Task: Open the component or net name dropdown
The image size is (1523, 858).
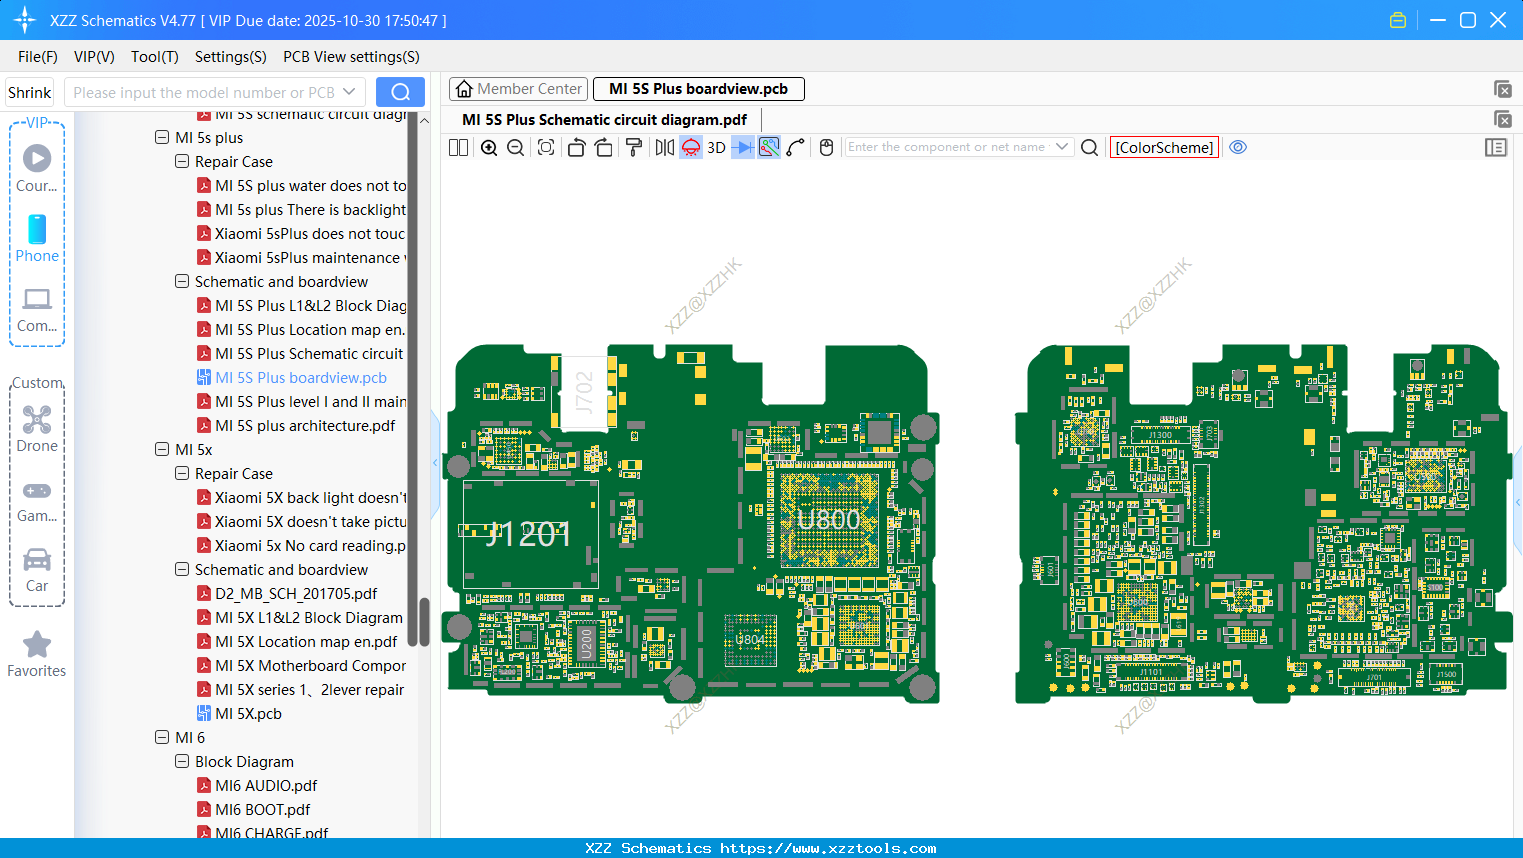Action: click(1062, 147)
